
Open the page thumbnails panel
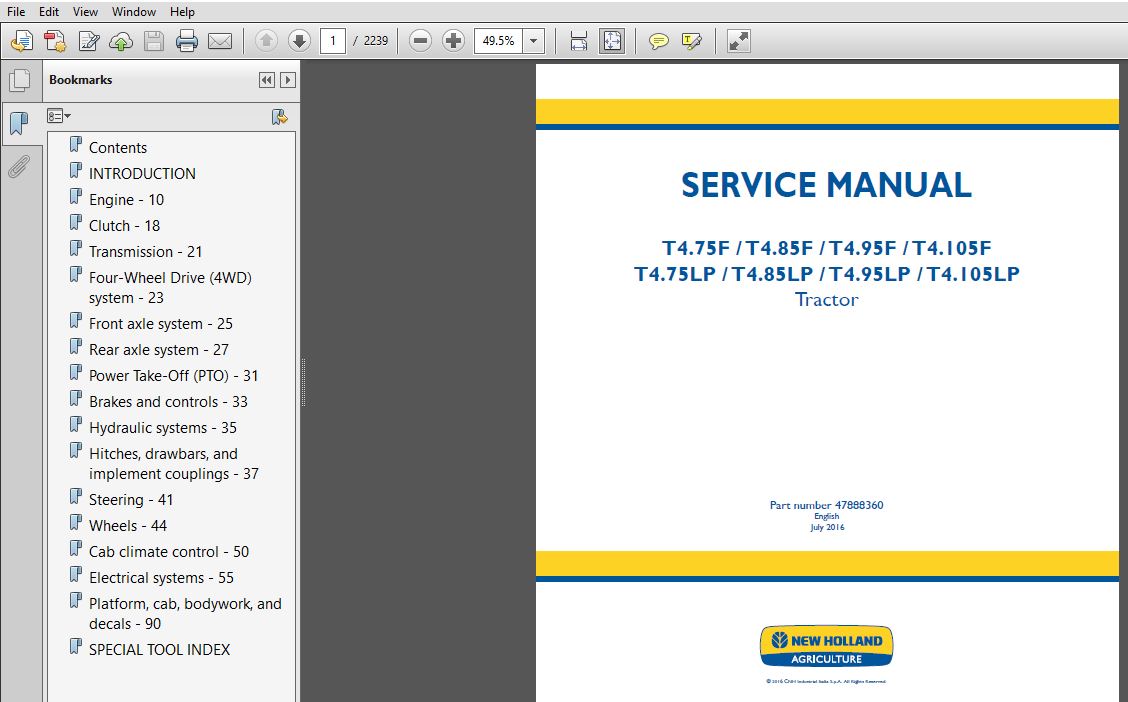point(19,80)
